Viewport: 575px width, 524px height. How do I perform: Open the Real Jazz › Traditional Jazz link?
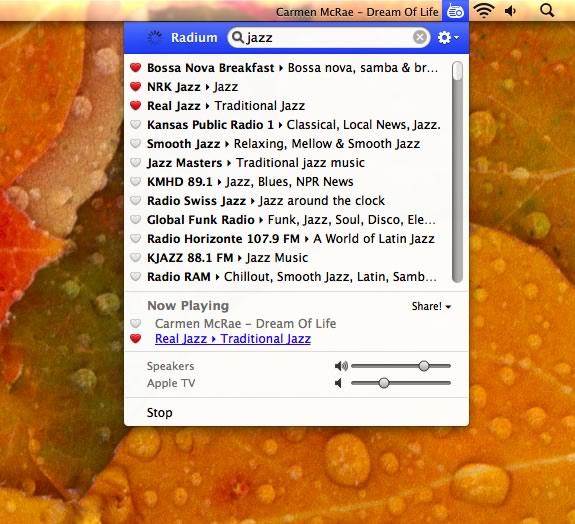click(233, 339)
